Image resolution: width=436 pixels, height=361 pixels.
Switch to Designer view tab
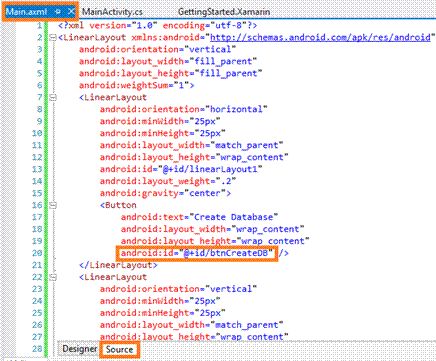coord(80,349)
